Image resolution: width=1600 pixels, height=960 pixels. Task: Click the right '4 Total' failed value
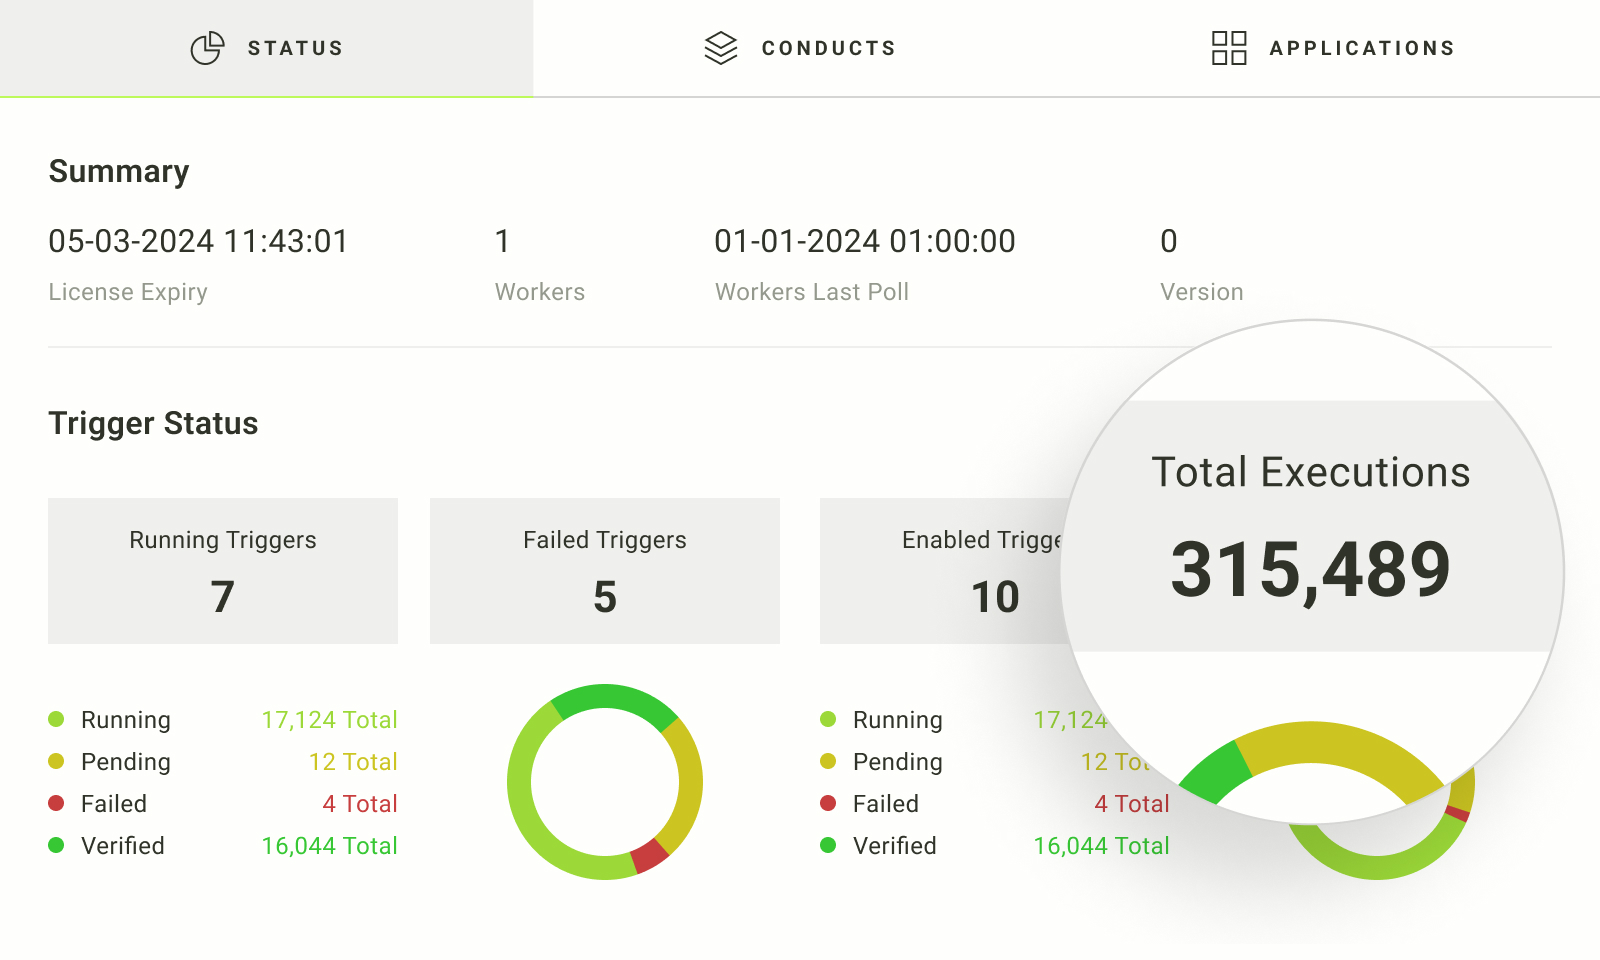click(1132, 804)
